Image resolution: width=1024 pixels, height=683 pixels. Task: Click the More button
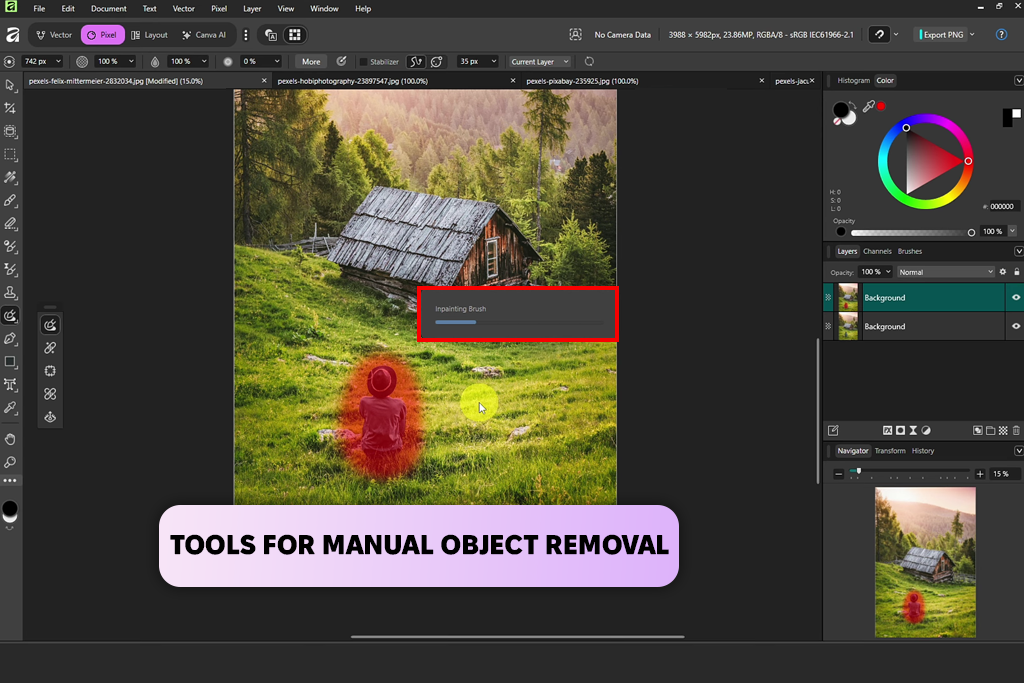tap(311, 61)
